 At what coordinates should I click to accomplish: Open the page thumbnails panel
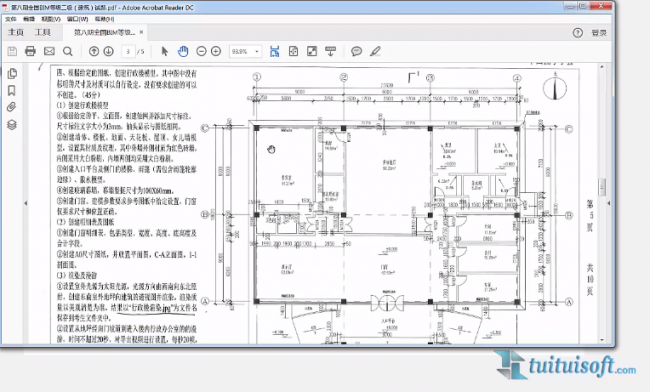(x=12, y=73)
